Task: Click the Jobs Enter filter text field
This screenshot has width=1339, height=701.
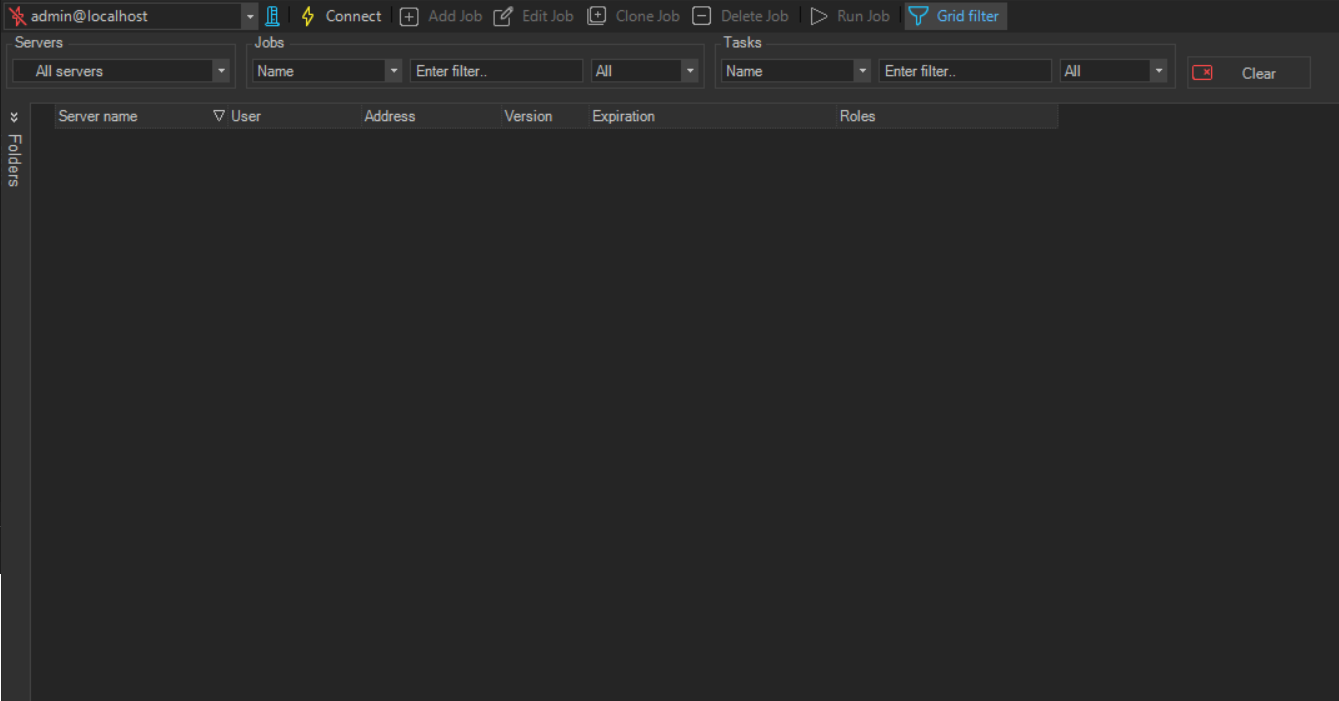Action: (496, 71)
